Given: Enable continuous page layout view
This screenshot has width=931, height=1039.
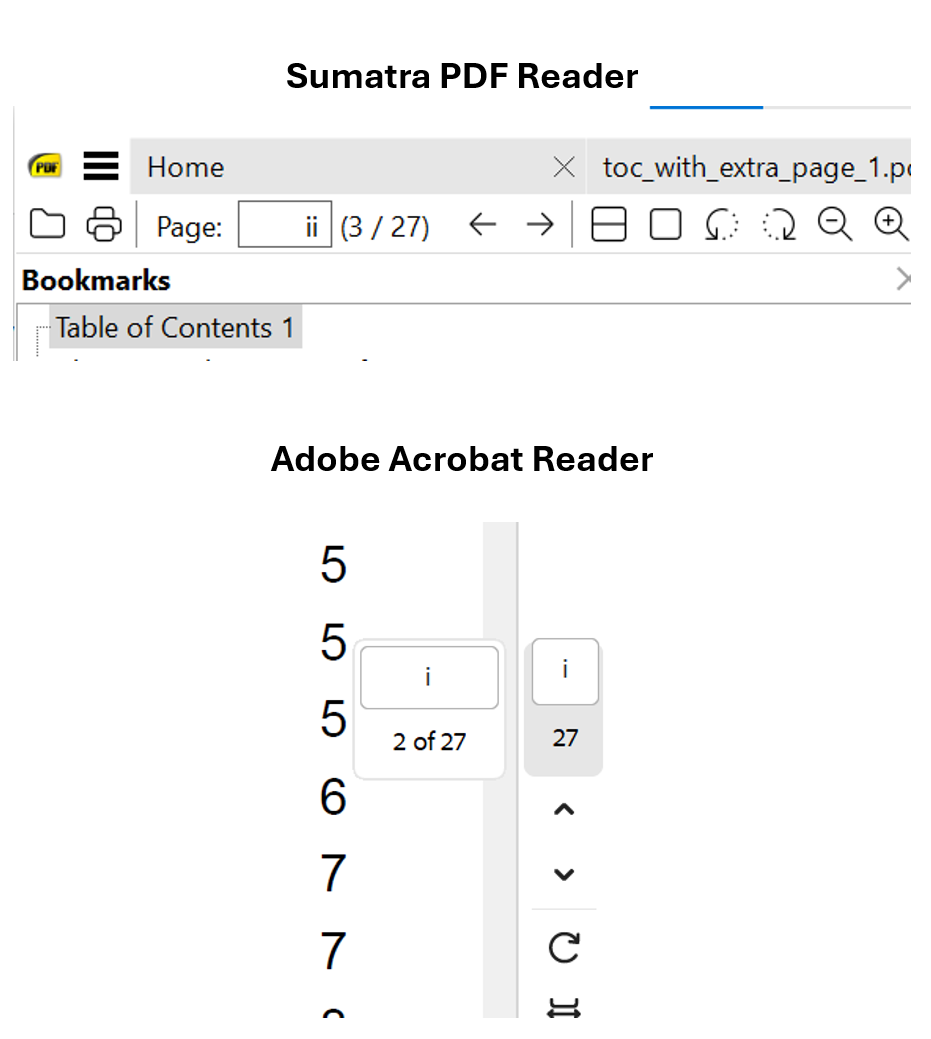Looking at the screenshot, I should [609, 225].
